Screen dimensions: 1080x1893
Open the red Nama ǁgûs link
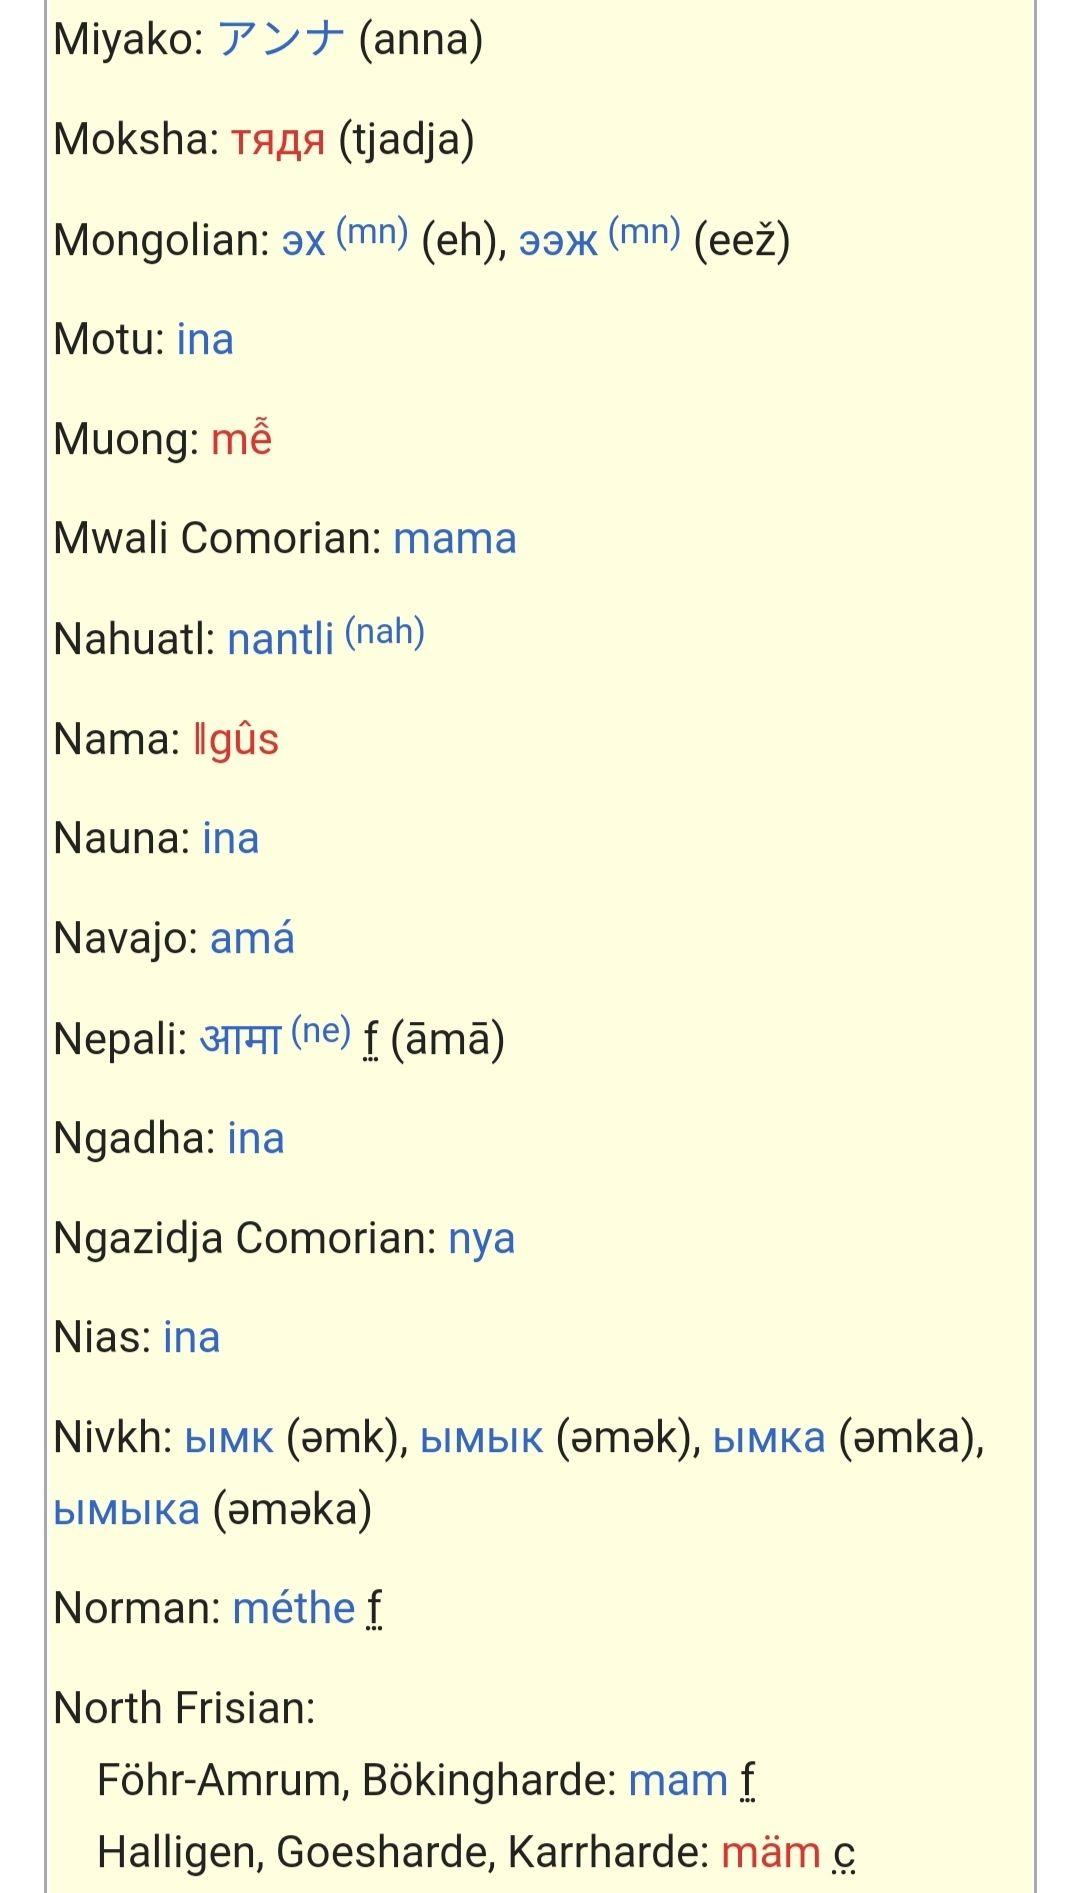click(x=236, y=740)
